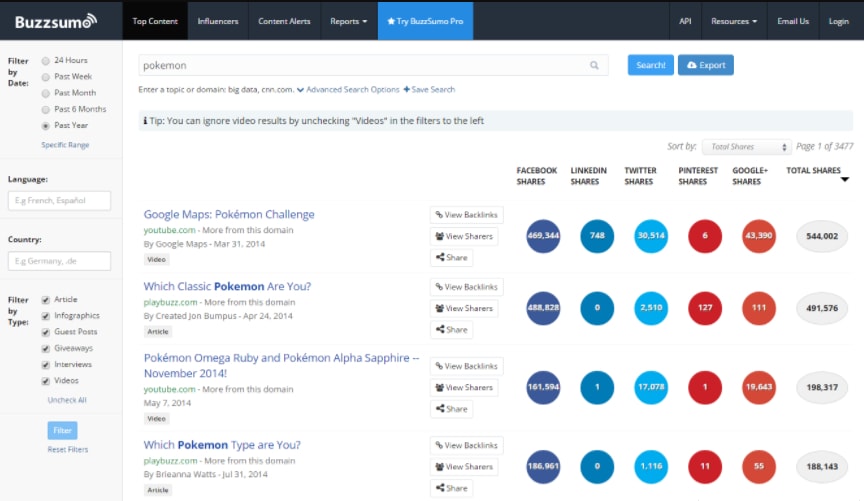Open the API menu item

pos(685,21)
